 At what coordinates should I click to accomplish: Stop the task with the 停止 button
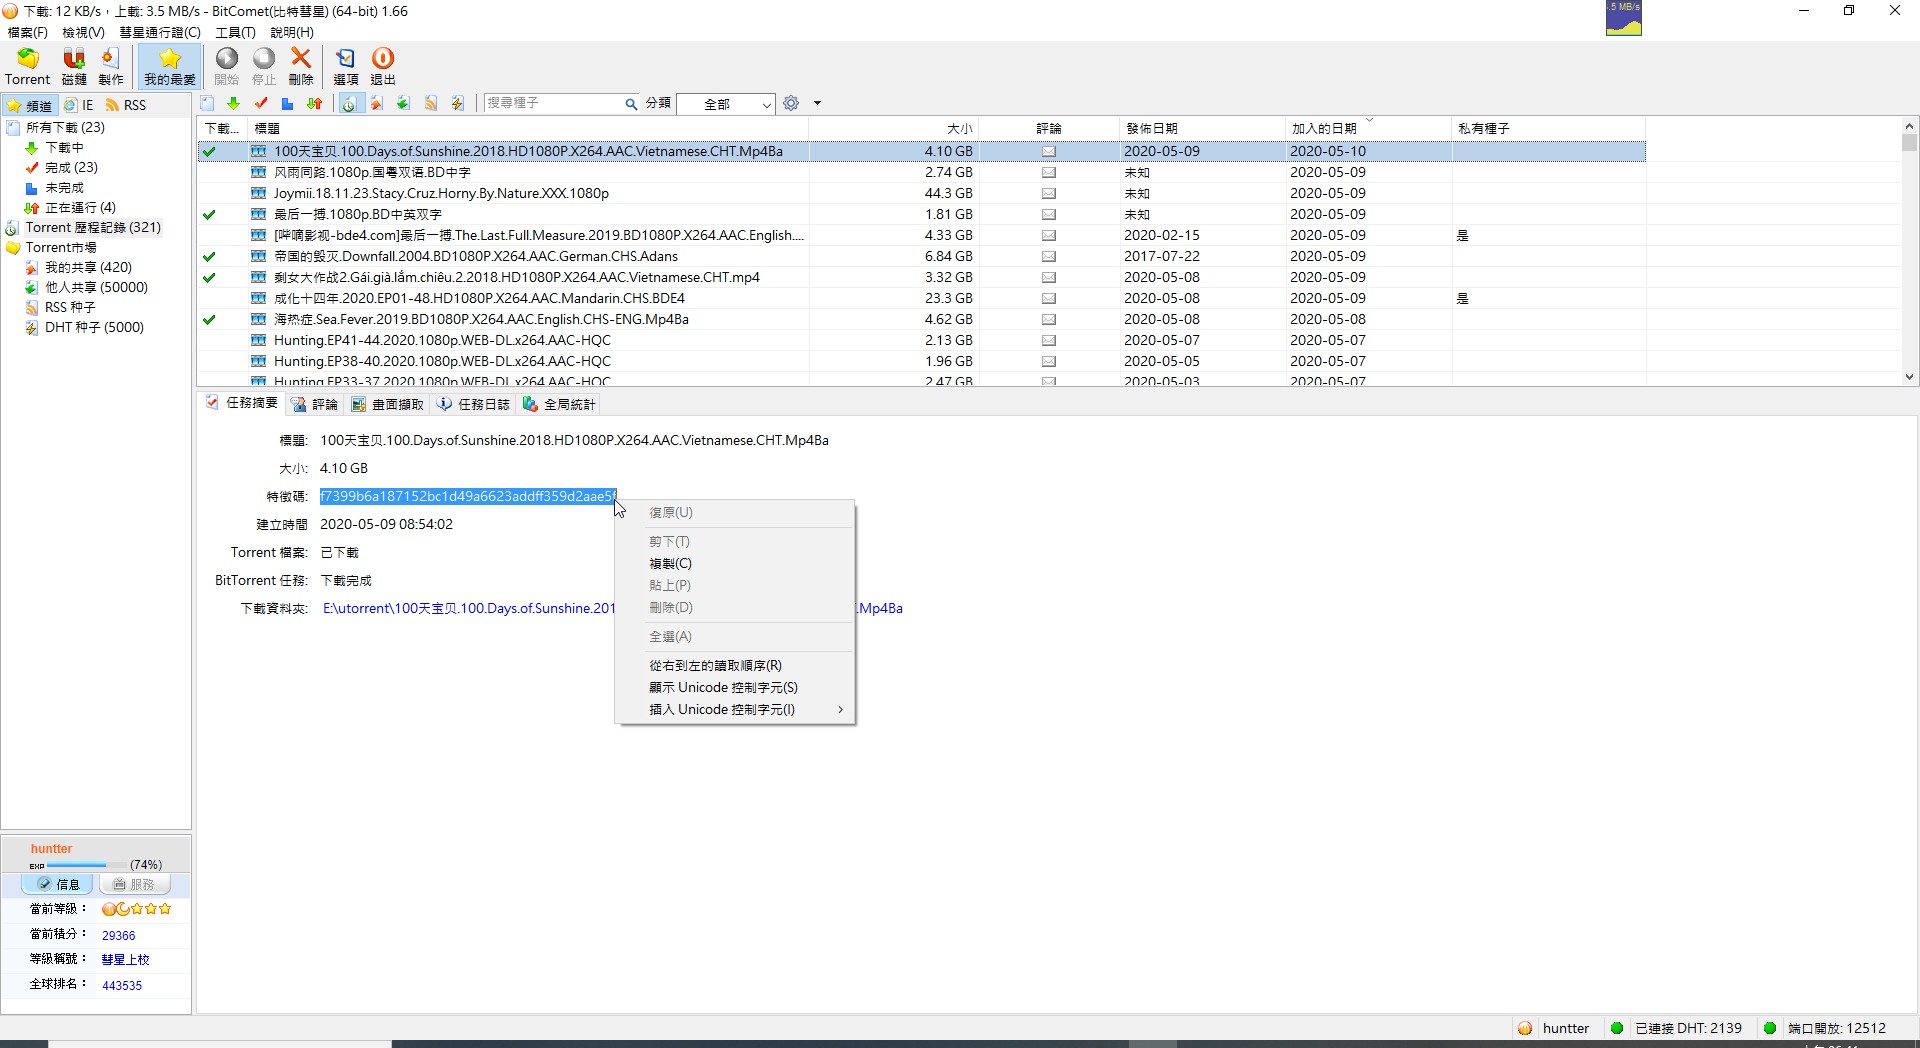coord(264,66)
